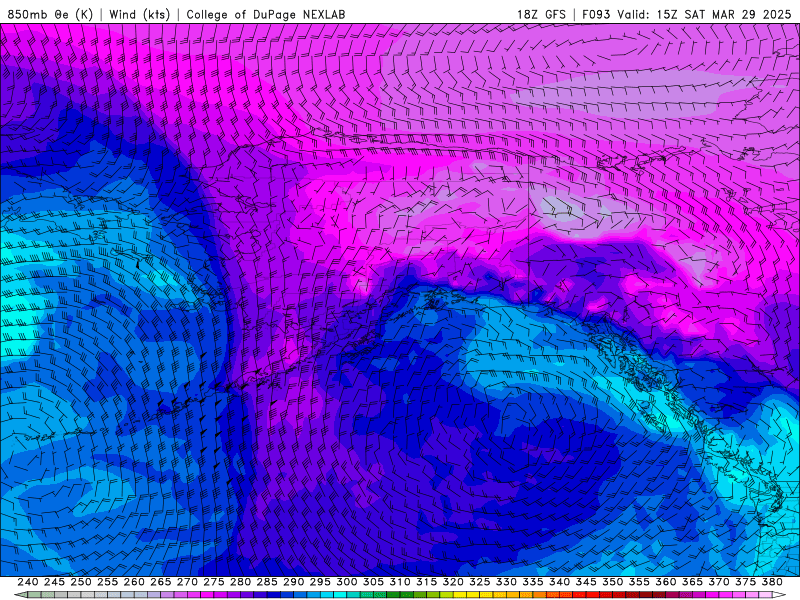Click the "15Z SAT MAR 29 2025" valid time
800x600 pixels.
pos(723,14)
